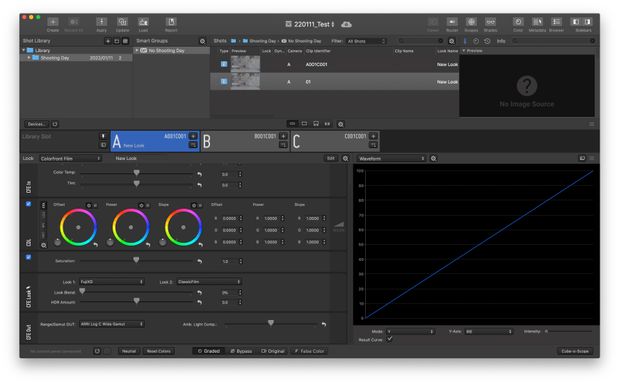This screenshot has width=619, height=384.
Task: Reset the Color Temp slider with its arrow
Action: tap(199, 174)
